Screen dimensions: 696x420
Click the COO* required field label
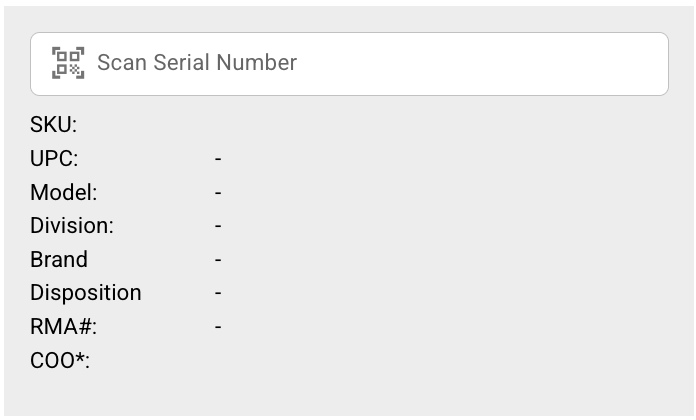click(x=60, y=360)
